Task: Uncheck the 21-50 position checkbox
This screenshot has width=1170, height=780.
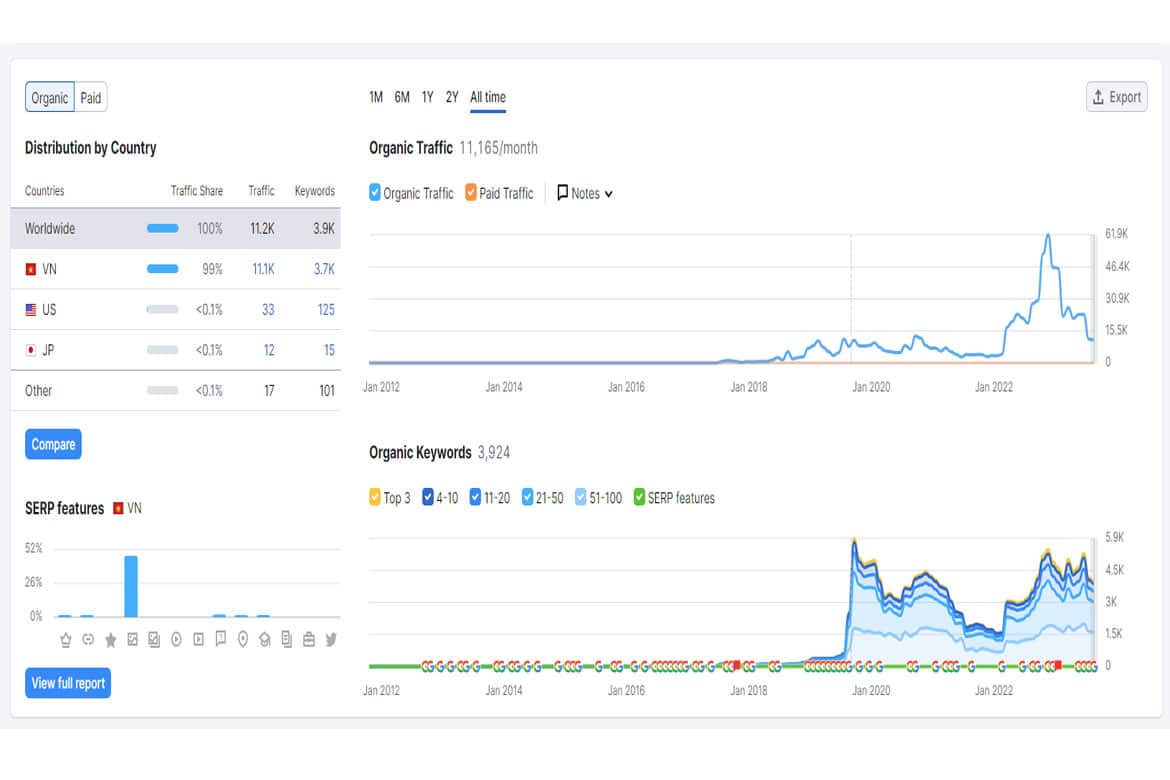Action: (x=528, y=497)
